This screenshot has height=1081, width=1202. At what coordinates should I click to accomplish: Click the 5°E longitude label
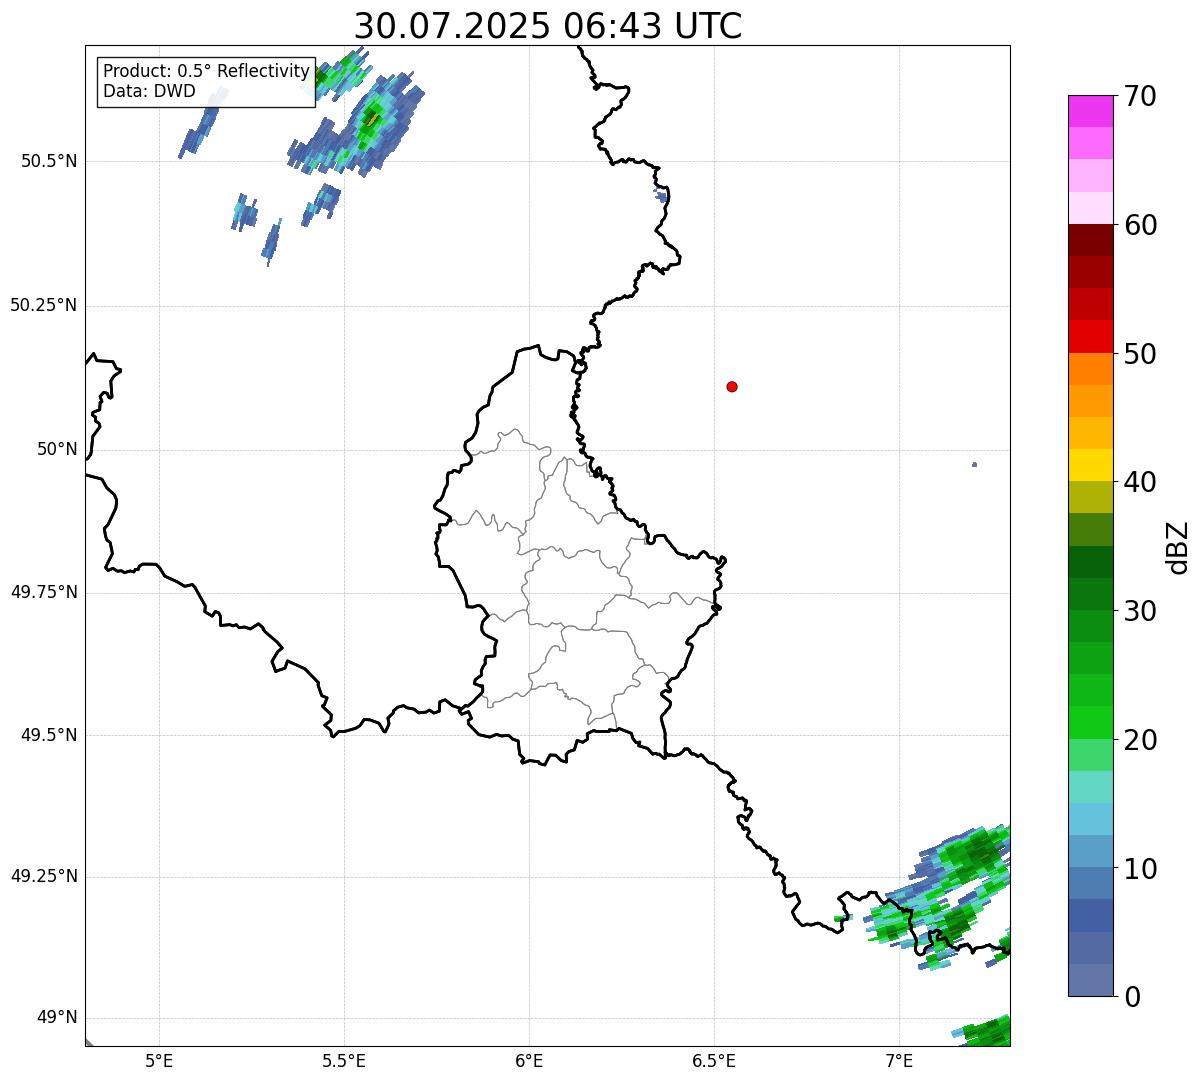coord(159,1060)
